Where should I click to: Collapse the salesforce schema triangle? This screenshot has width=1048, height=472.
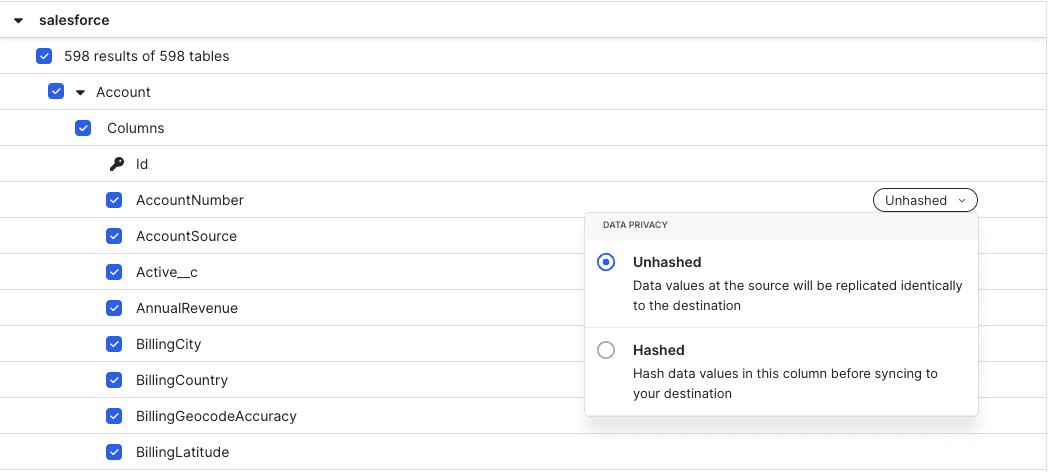pos(18,21)
